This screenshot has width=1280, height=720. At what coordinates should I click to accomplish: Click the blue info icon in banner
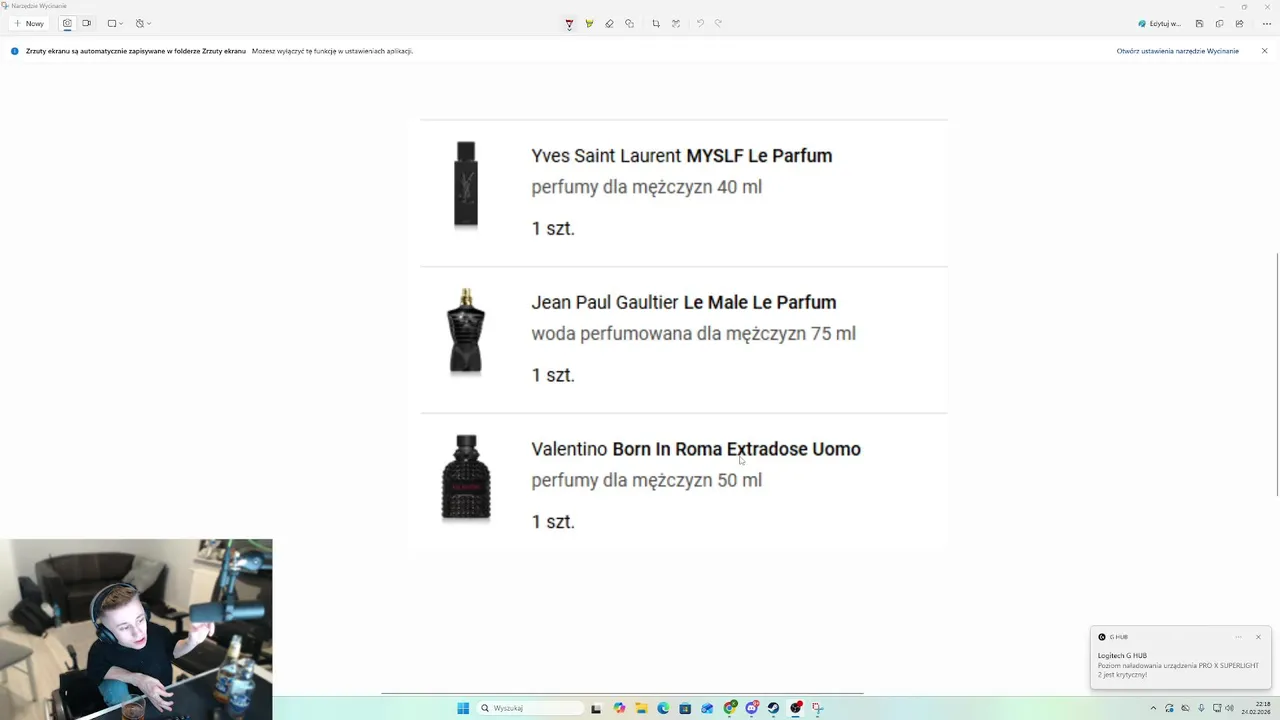(15, 51)
